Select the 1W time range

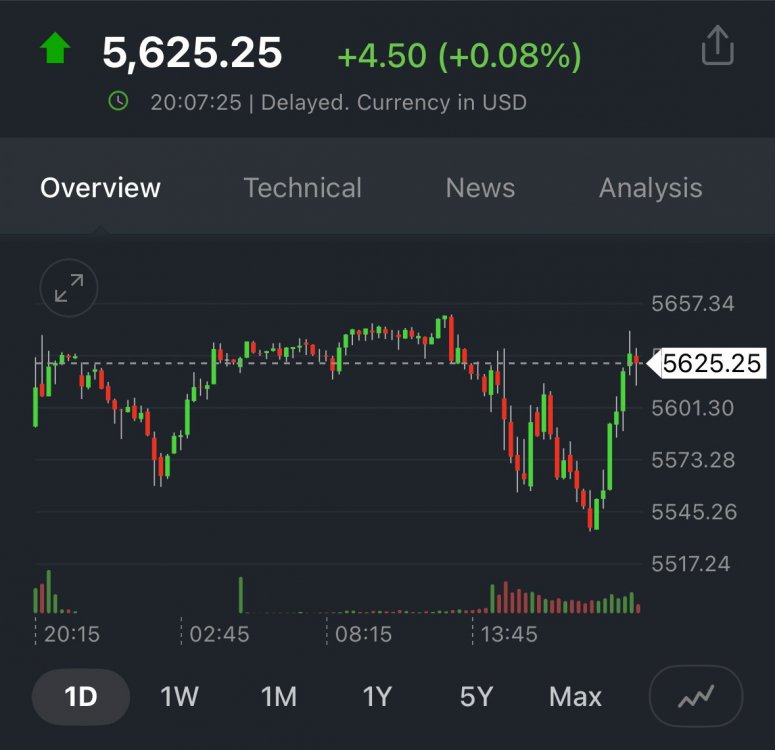click(x=180, y=696)
